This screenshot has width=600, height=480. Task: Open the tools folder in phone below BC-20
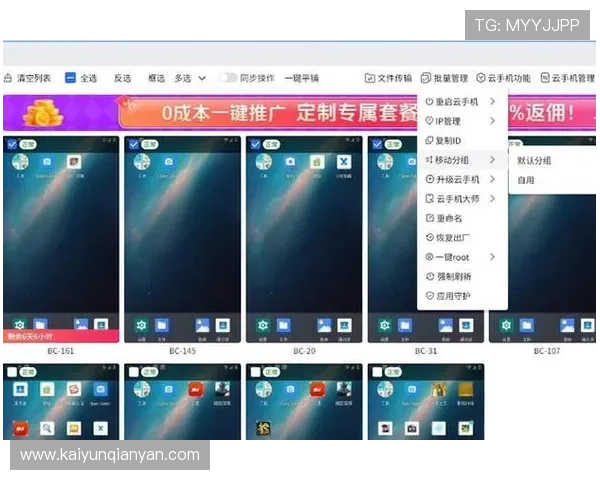pos(264,389)
